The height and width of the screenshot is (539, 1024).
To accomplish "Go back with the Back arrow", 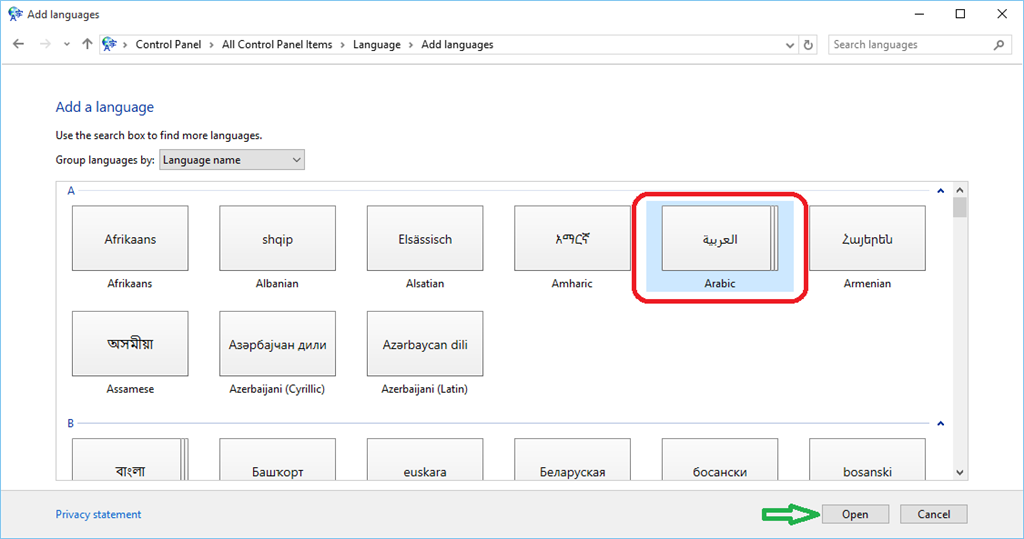I will [x=18, y=44].
